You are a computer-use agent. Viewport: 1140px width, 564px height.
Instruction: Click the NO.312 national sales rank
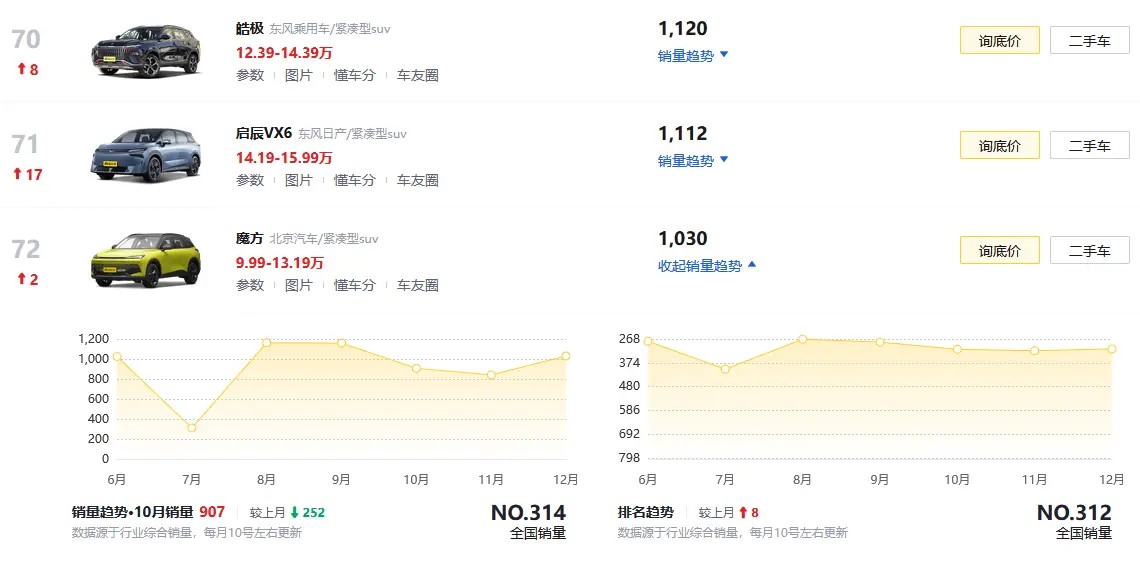tap(1075, 512)
